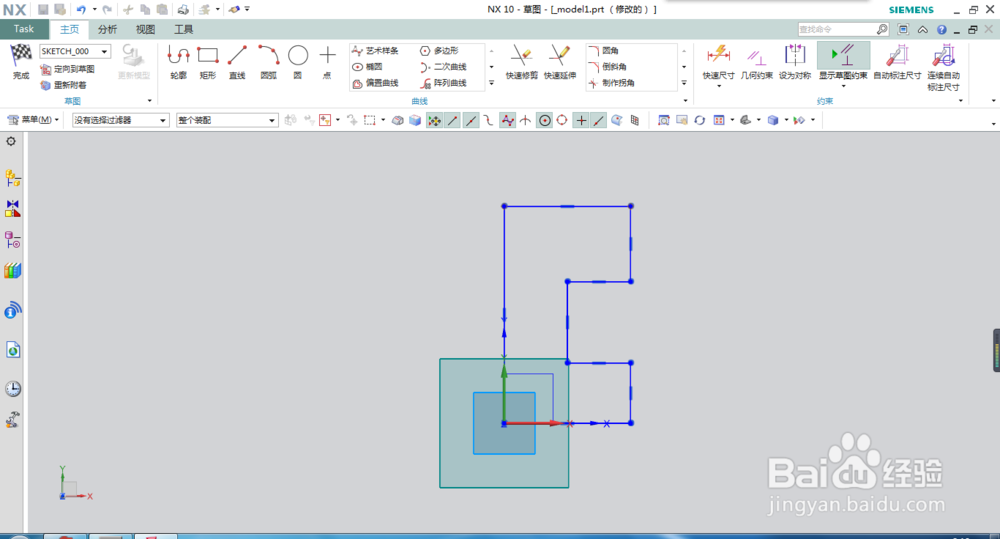The image size is (1000, 539).
Task: Toggle the snap midpoint option
Action: [x=471, y=120]
